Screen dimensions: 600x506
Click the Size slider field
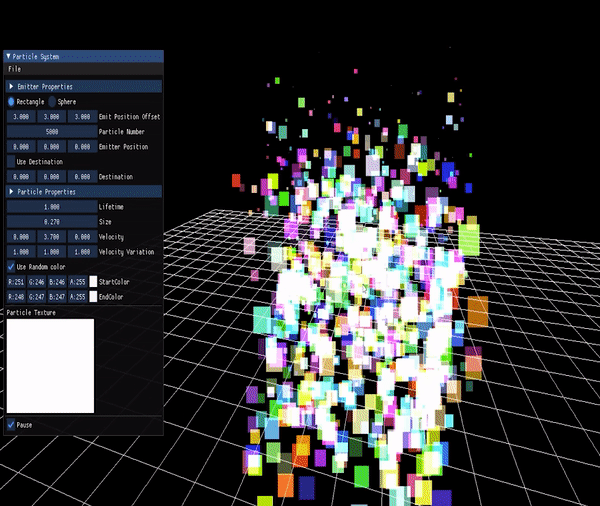[52, 222]
